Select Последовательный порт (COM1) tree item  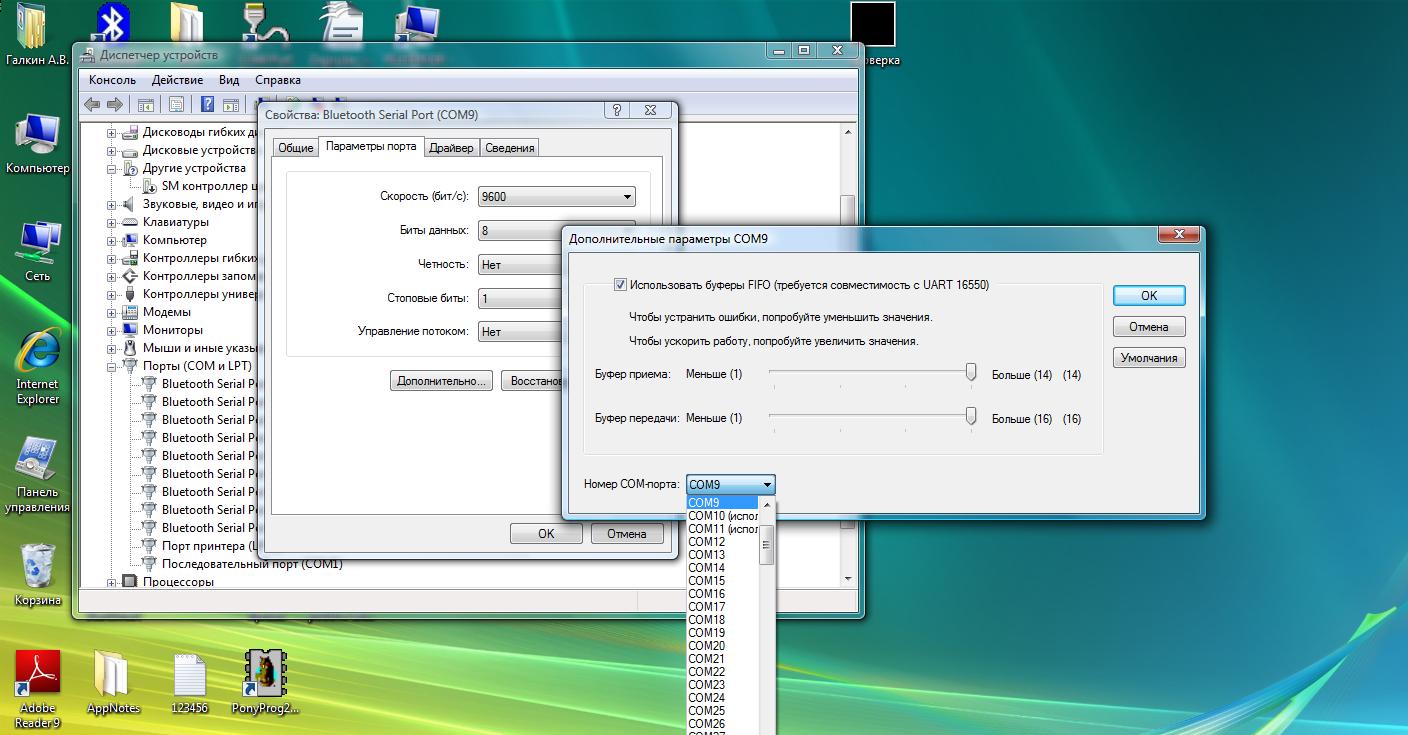[x=252, y=564]
